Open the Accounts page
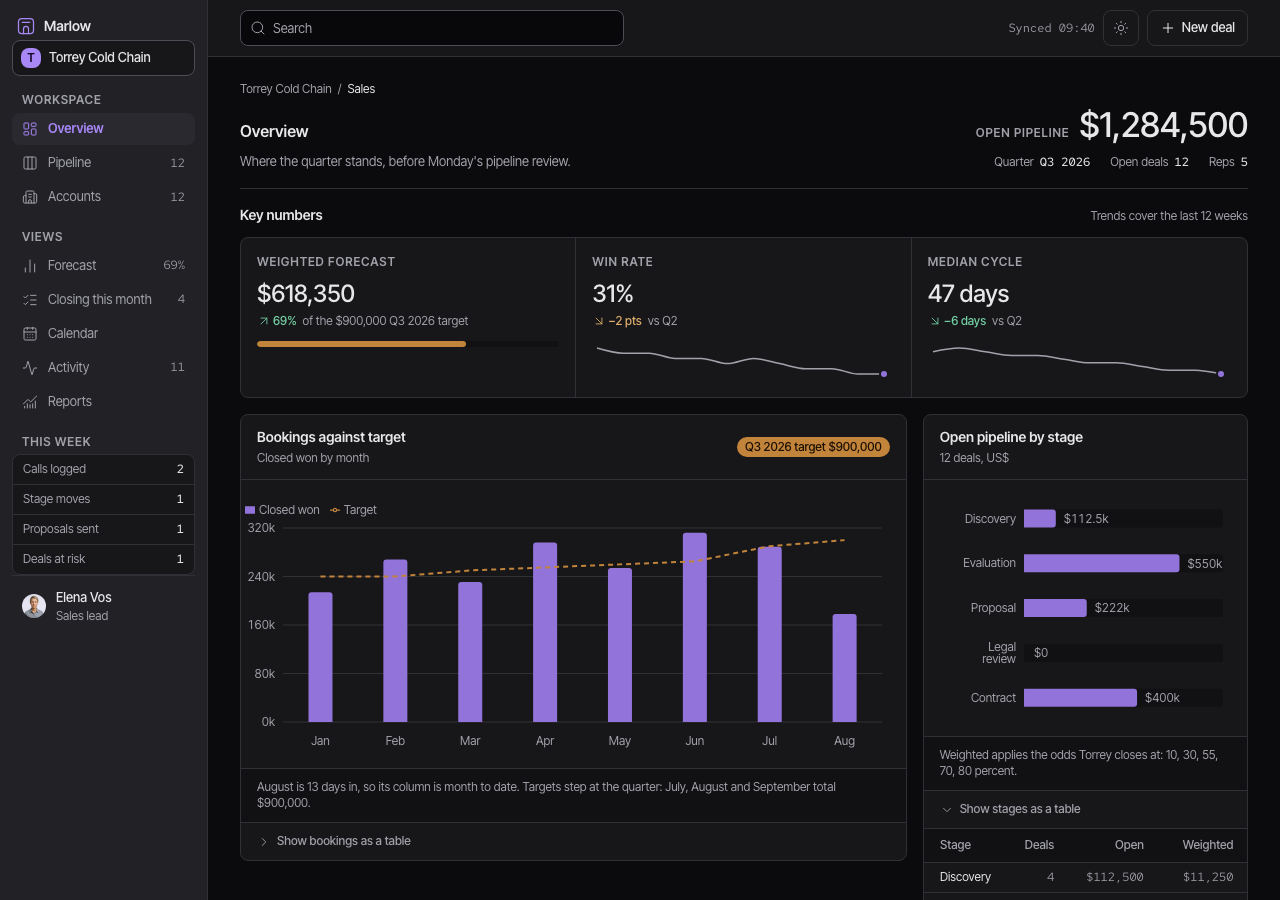1280x900 pixels. click(103, 197)
